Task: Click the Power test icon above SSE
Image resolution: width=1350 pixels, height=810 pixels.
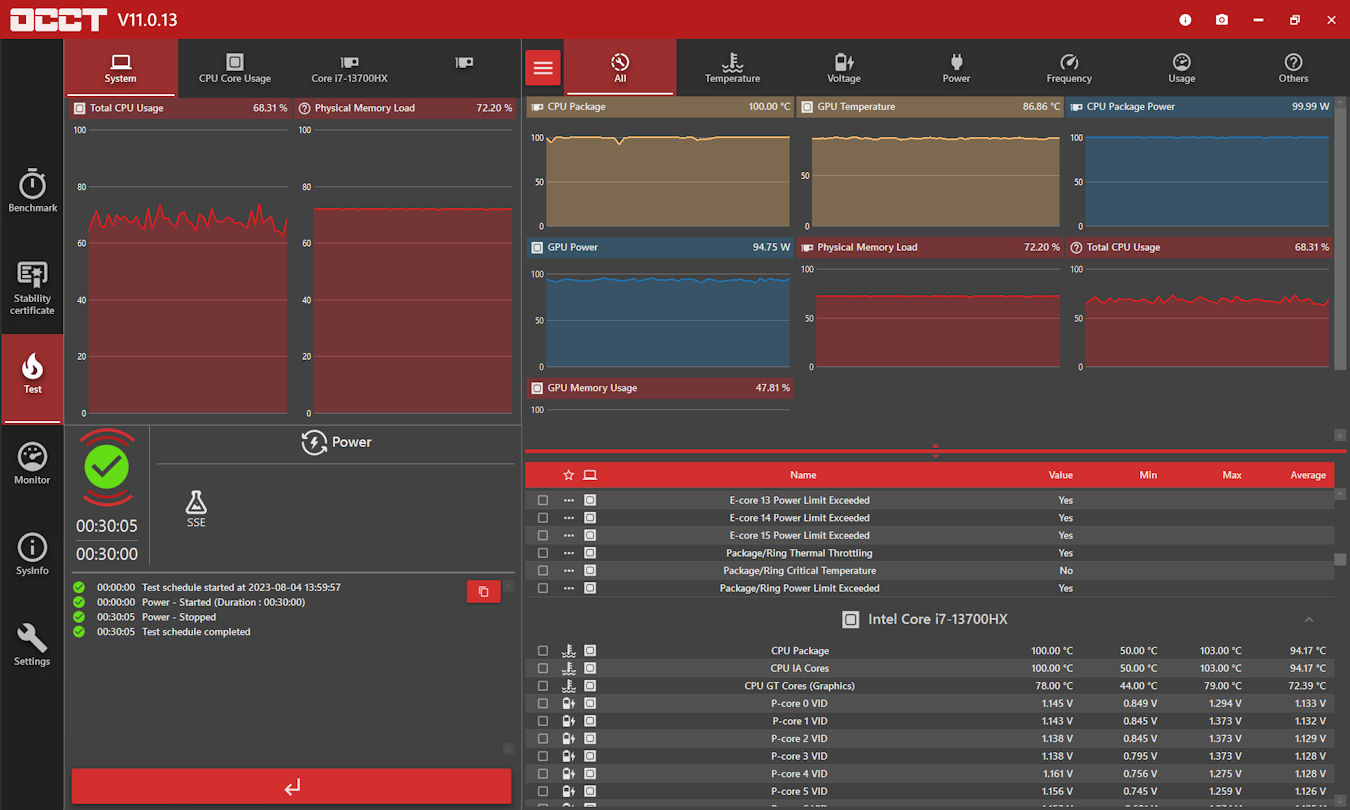Action: (314, 442)
